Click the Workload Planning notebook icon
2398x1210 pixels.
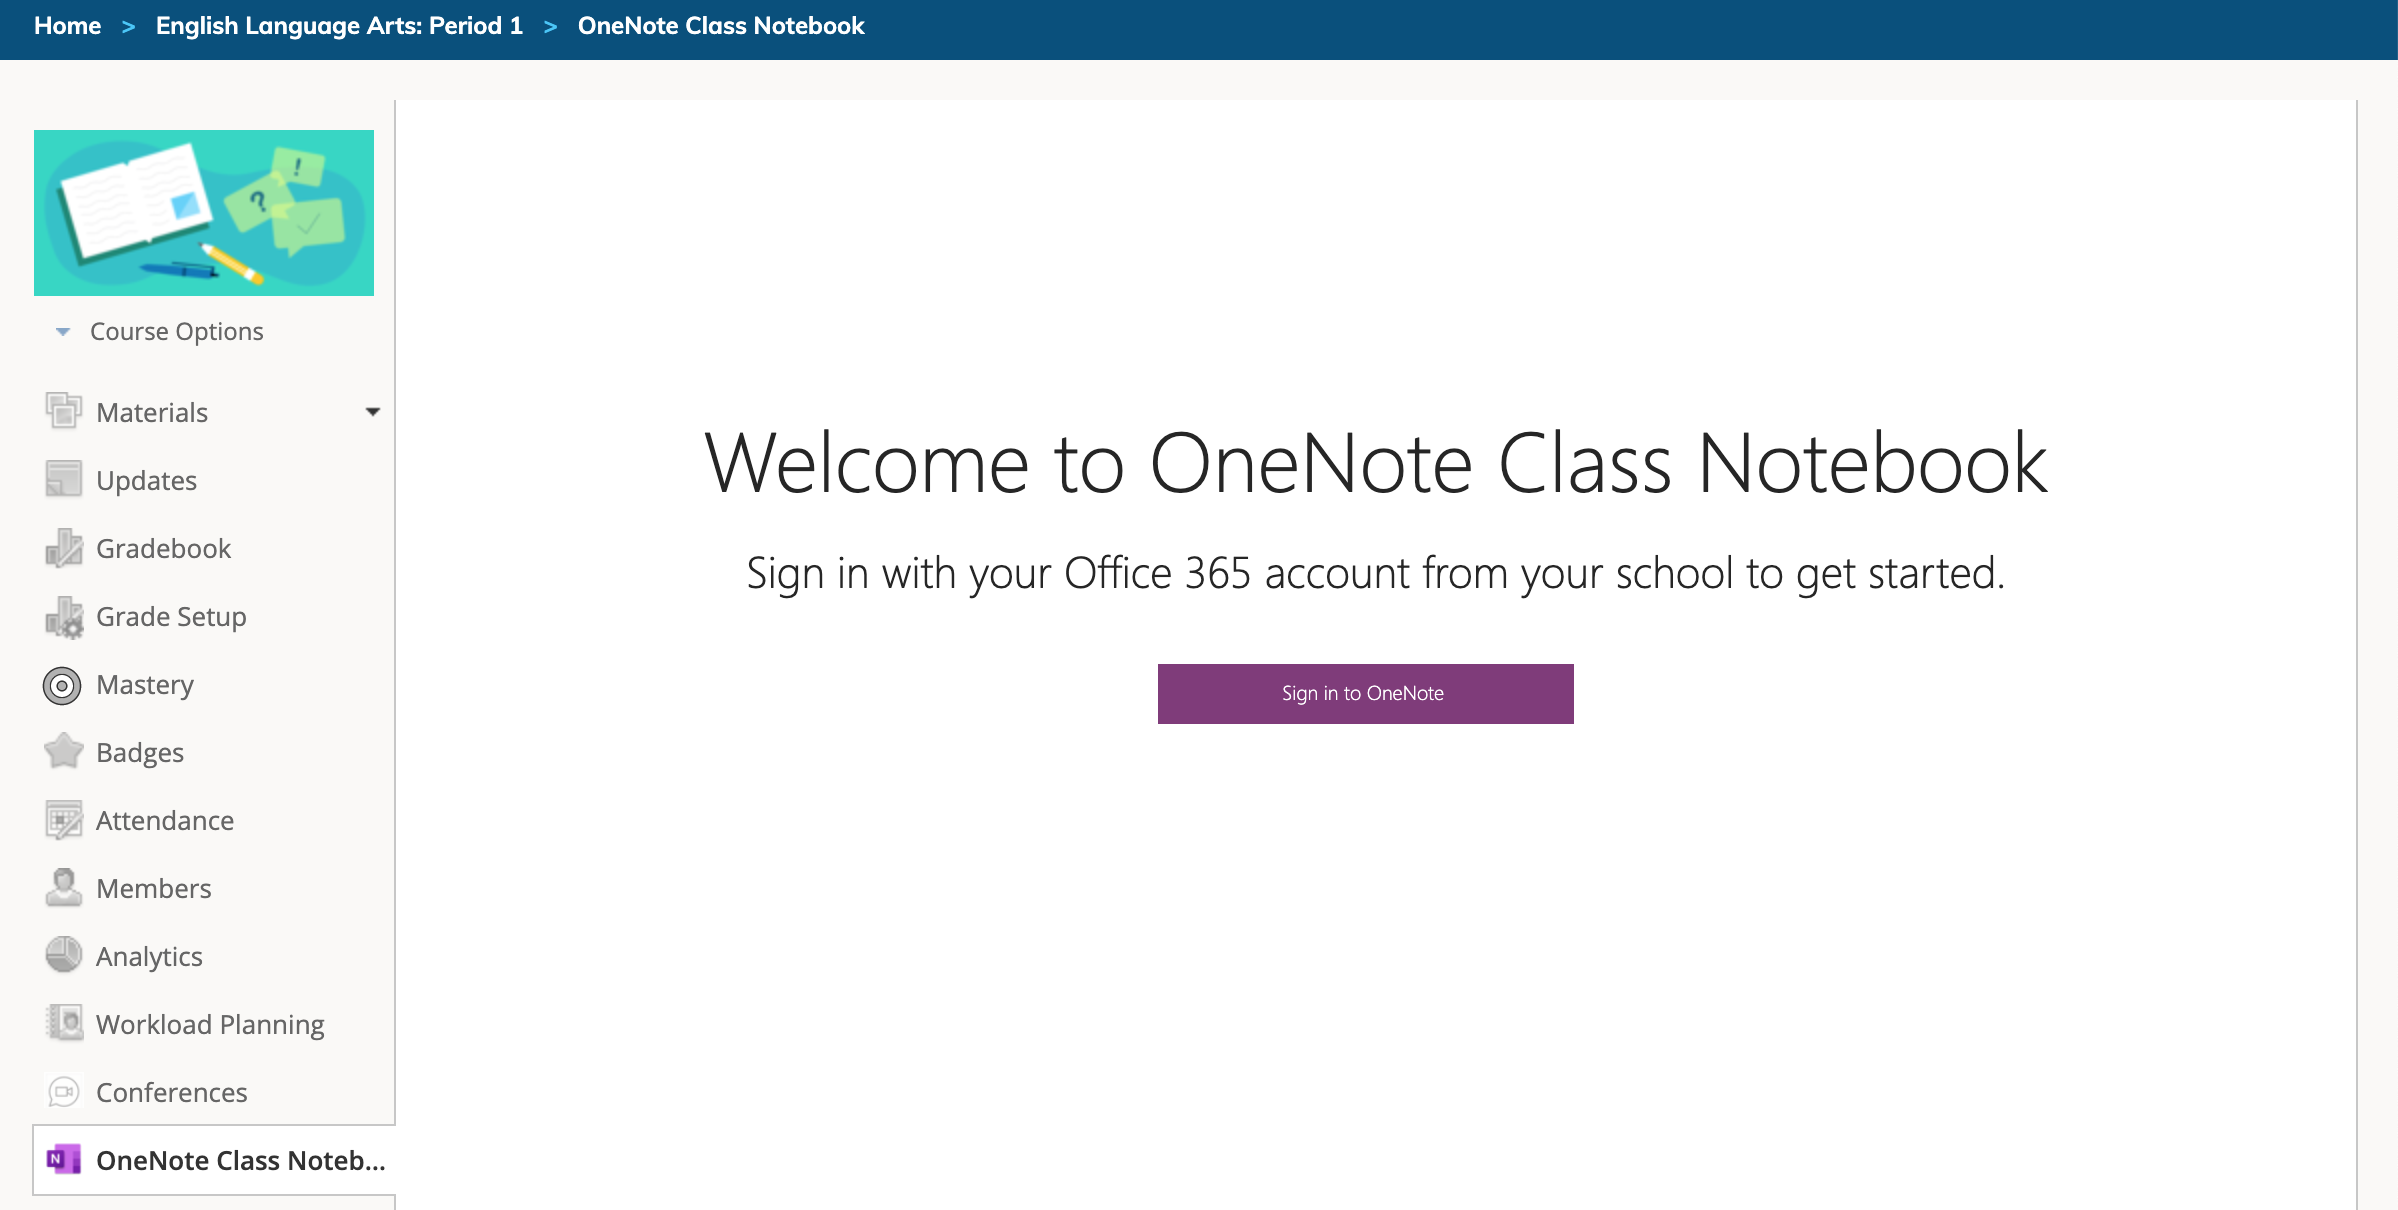click(63, 1023)
